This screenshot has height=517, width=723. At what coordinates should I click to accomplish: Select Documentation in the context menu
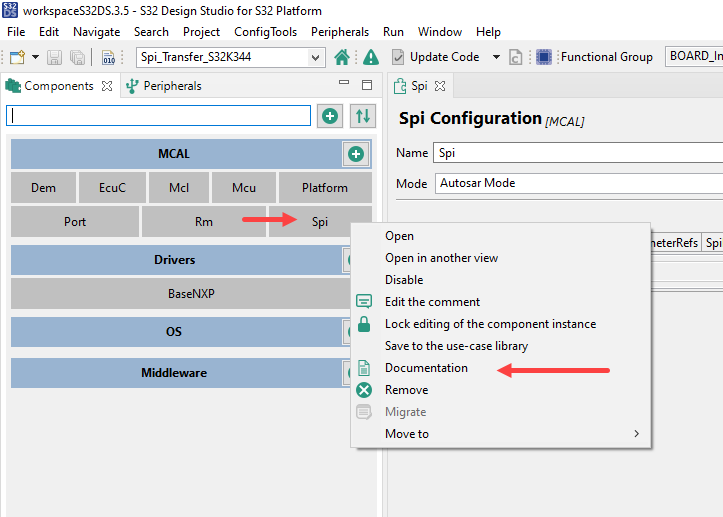(426, 368)
